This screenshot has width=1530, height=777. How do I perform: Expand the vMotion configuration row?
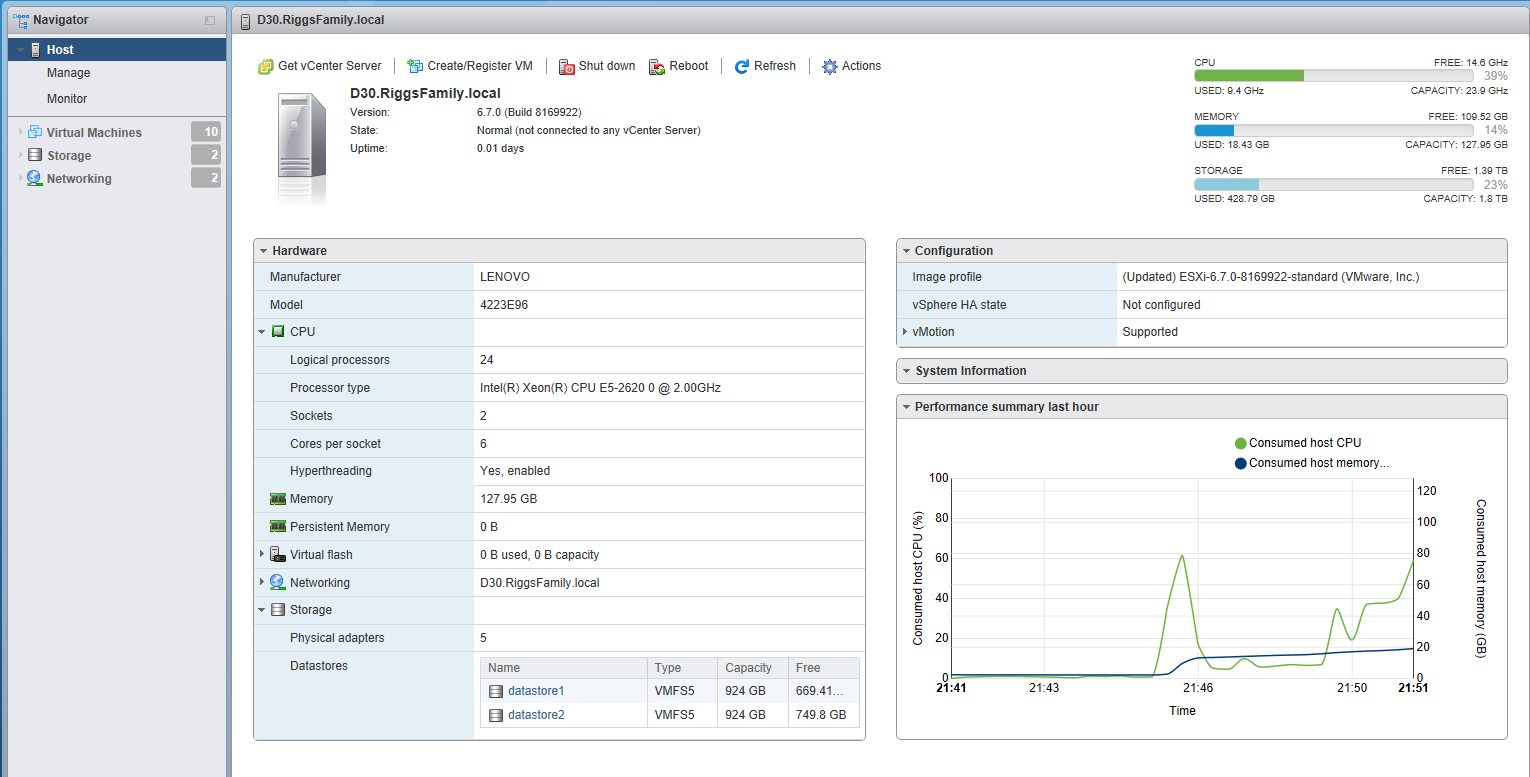click(x=905, y=332)
